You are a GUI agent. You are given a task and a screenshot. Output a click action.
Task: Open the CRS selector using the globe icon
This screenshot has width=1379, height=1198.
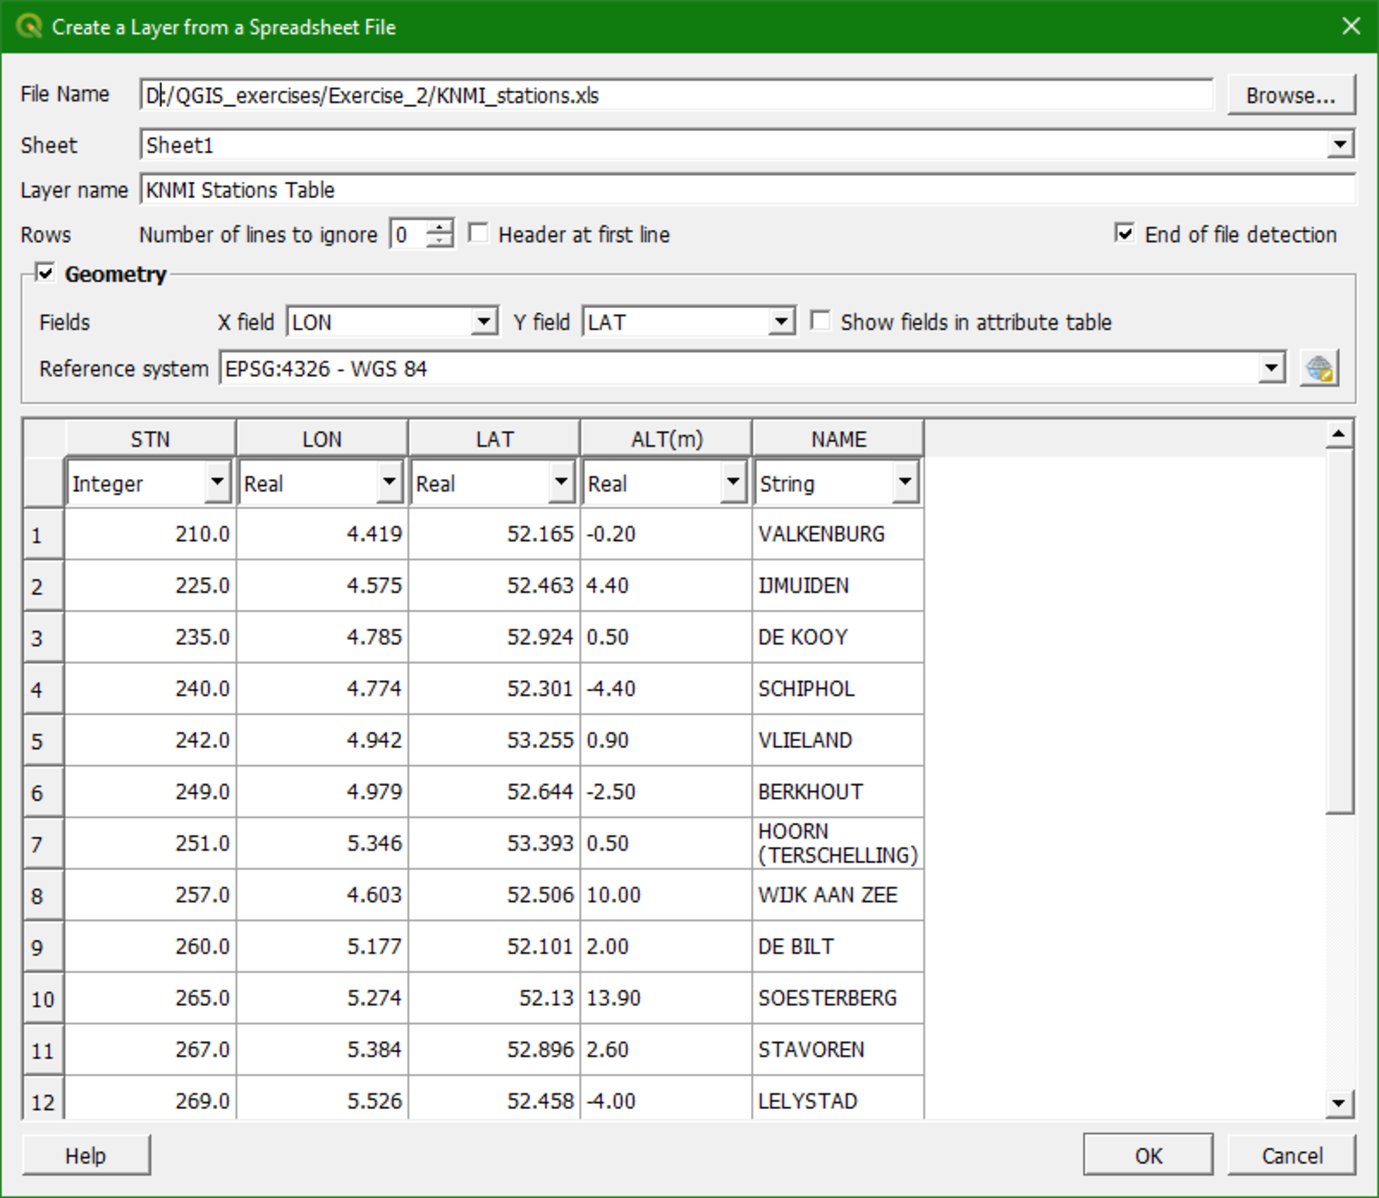(1318, 368)
